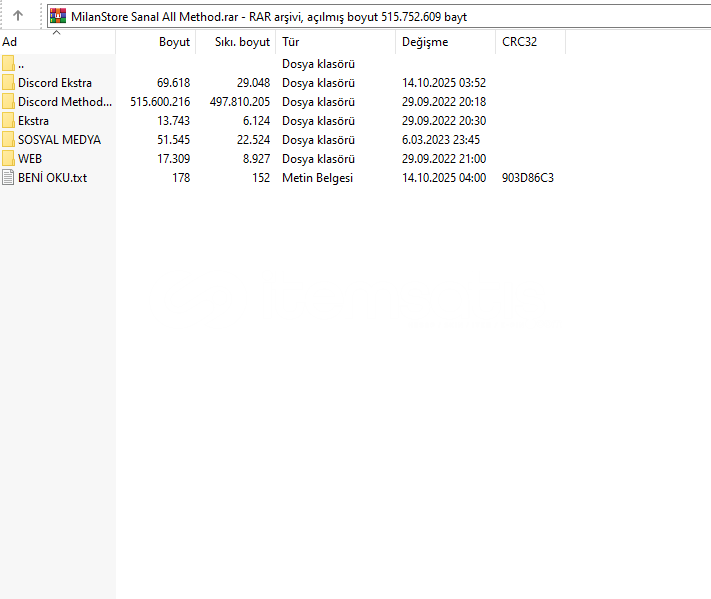Click packed size 6.124
Screen dimensions: 711x599
click(257, 121)
